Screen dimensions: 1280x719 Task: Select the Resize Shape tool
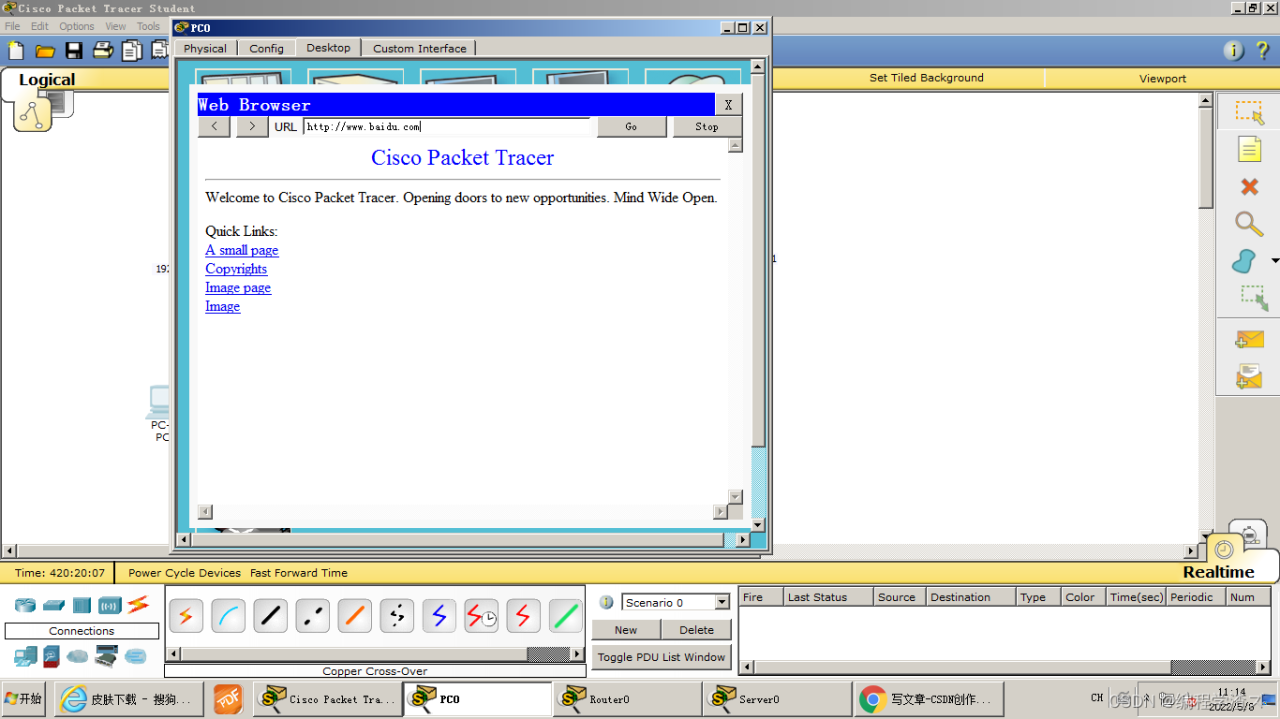[1254, 298]
